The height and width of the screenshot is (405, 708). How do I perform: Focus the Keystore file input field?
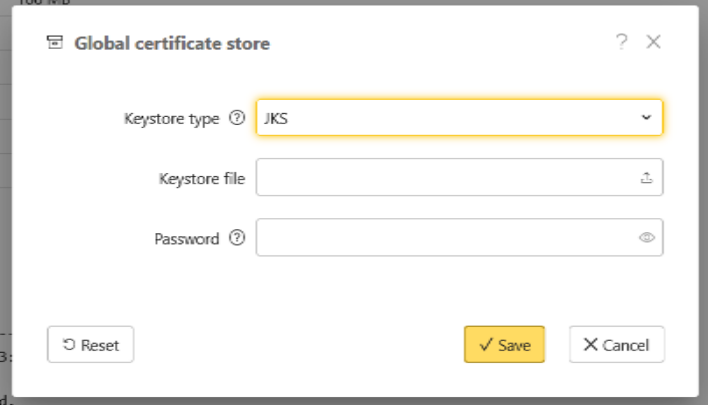pos(445,178)
